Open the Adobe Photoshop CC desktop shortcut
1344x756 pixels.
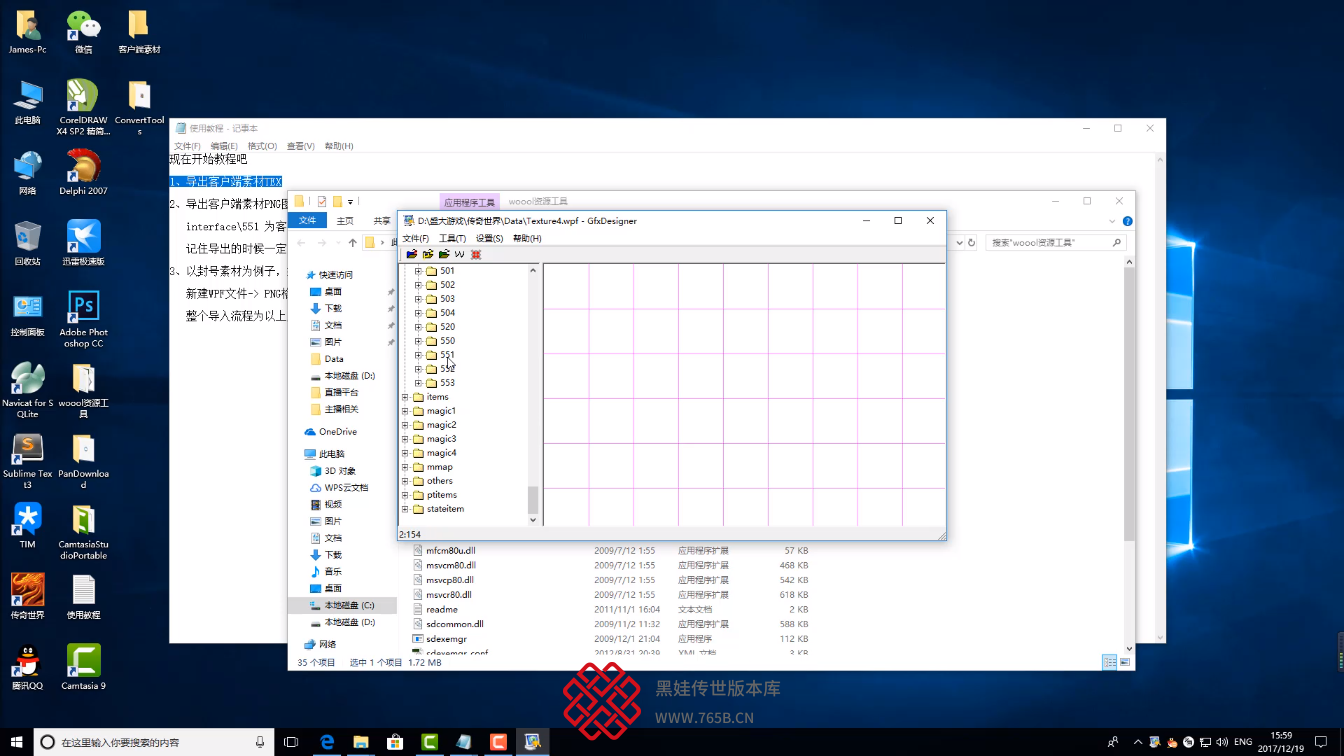(83, 320)
